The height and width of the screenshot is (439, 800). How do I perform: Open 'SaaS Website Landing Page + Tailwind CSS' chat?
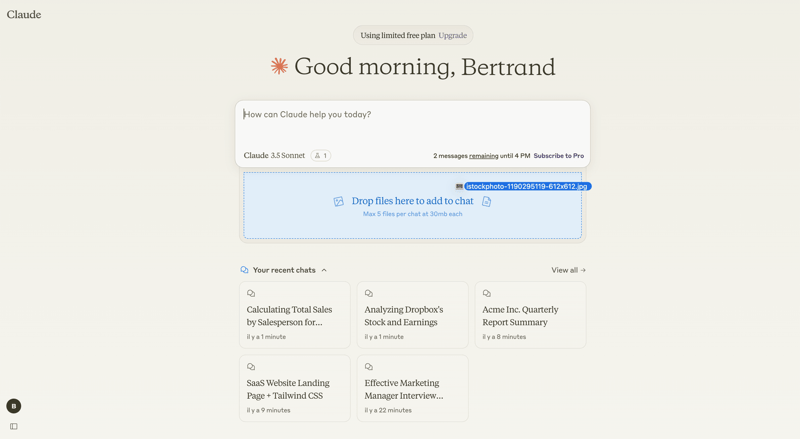[295, 388]
